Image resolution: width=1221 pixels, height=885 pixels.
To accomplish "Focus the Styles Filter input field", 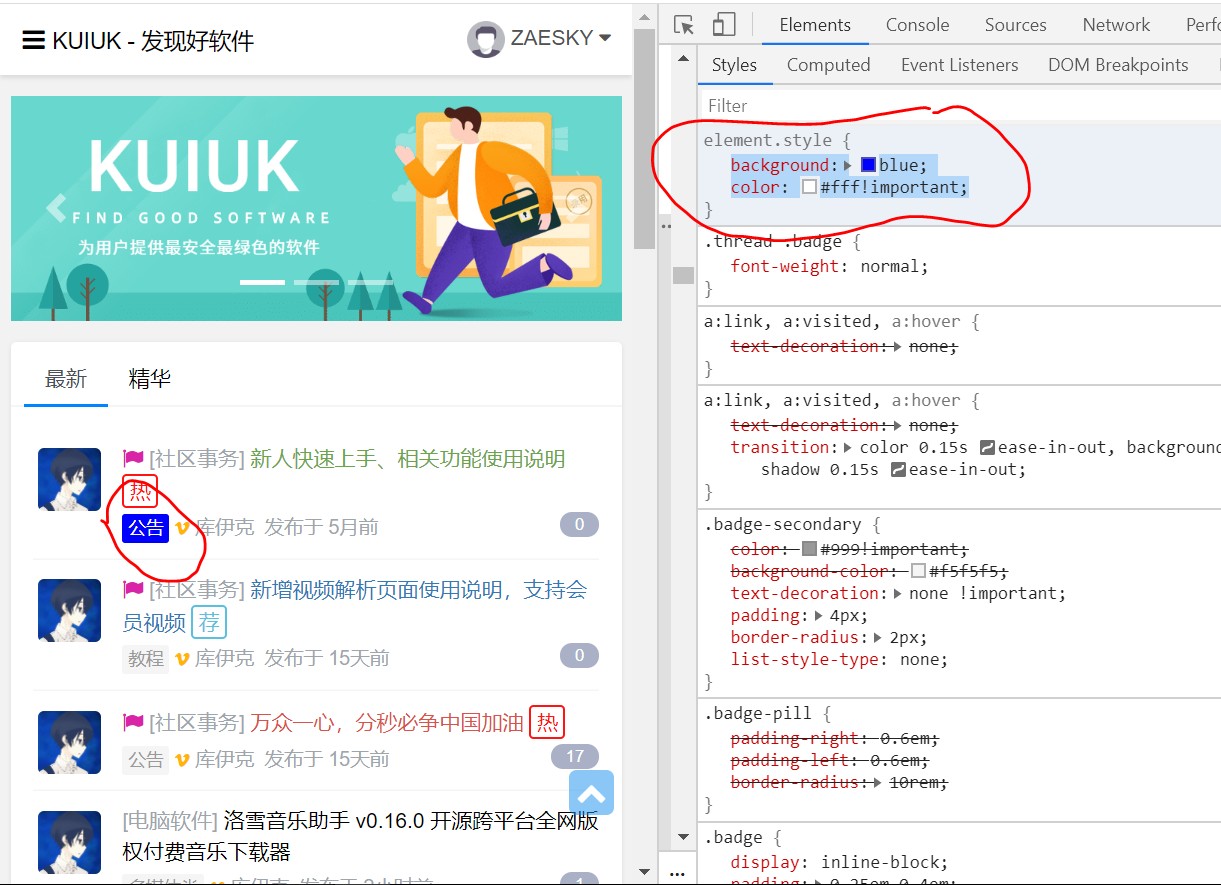I will (x=959, y=105).
